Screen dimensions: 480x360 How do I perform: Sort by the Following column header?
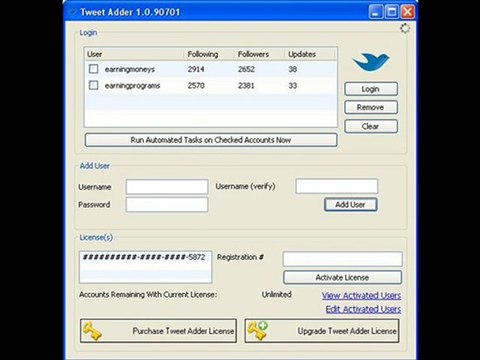[x=209, y=54]
